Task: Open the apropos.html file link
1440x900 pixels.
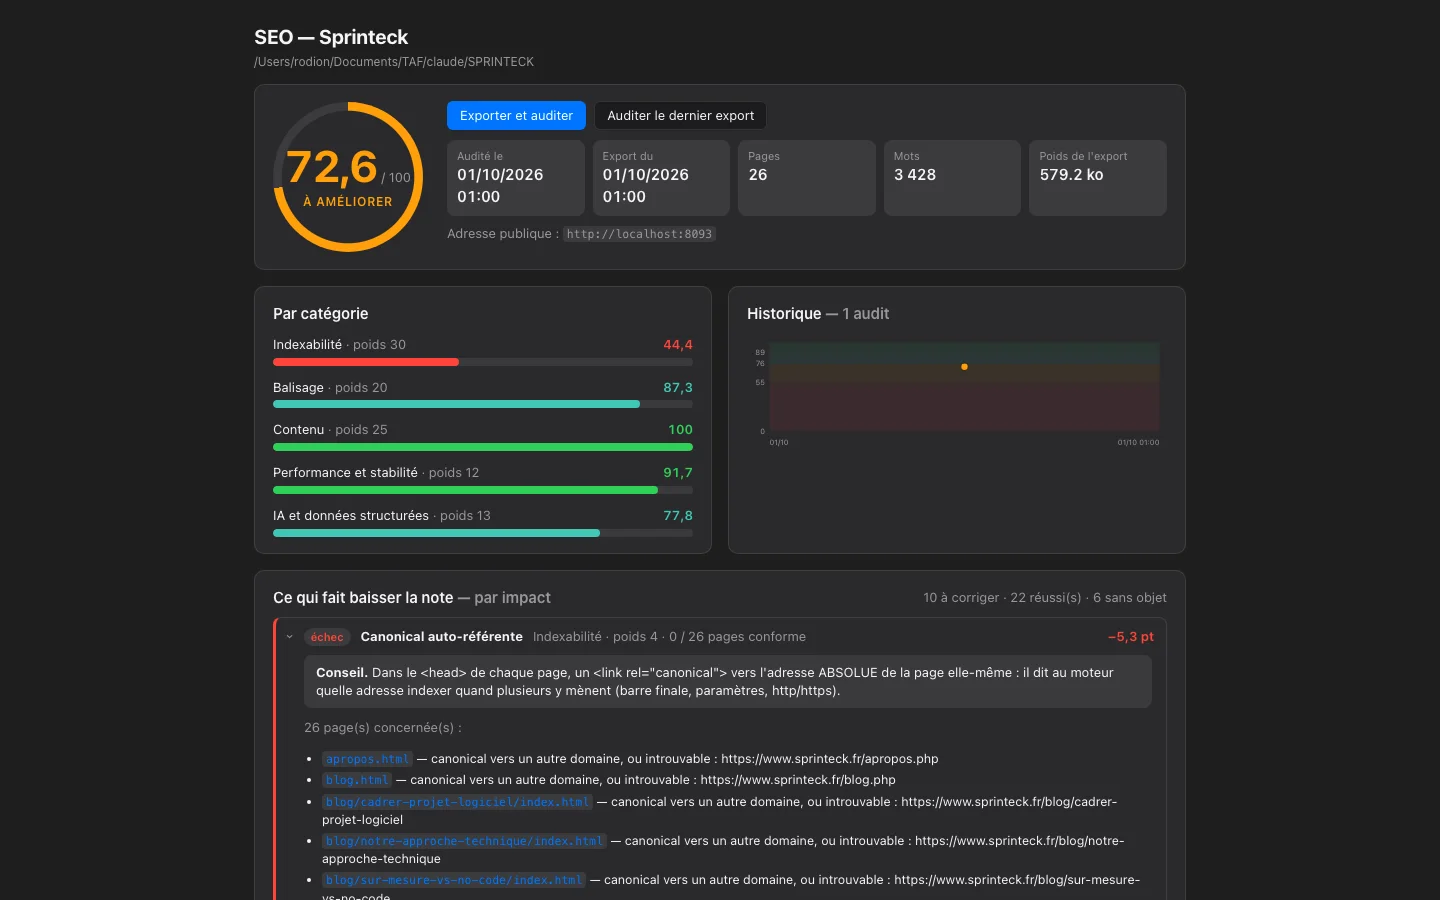Action: [367, 759]
